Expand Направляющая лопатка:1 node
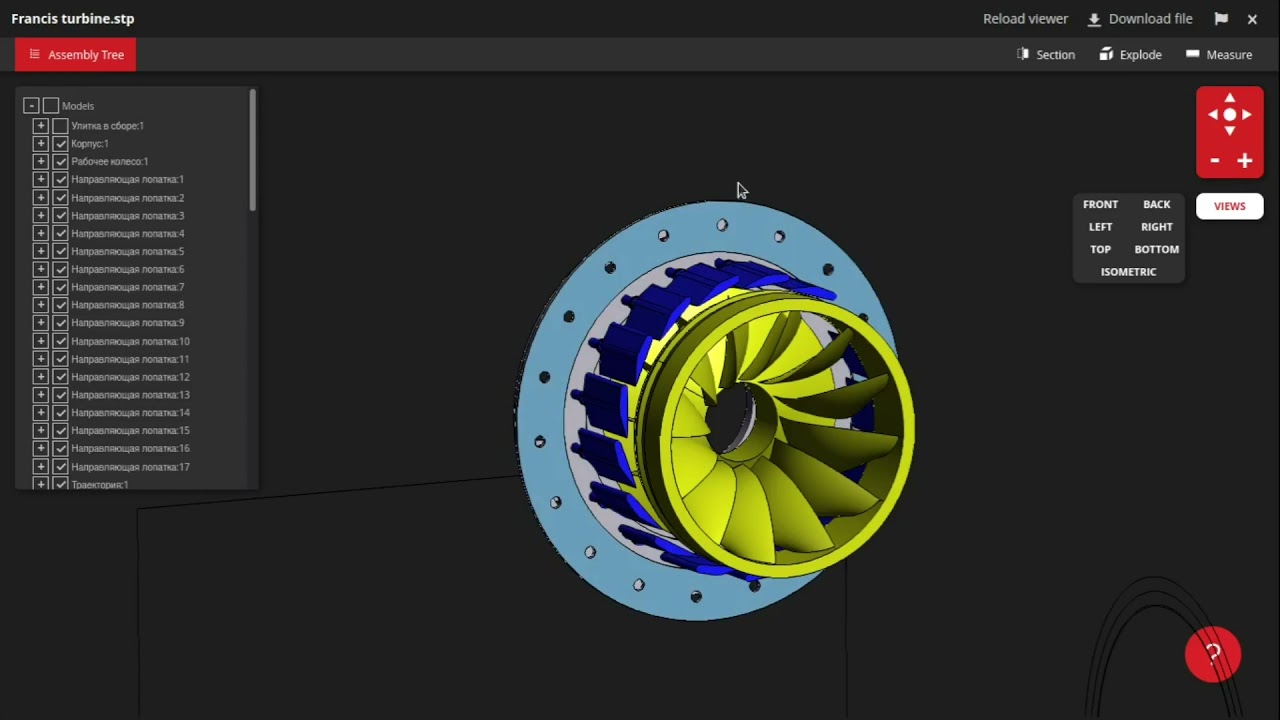This screenshot has height=720, width=1280. click(x=40, y=179)
